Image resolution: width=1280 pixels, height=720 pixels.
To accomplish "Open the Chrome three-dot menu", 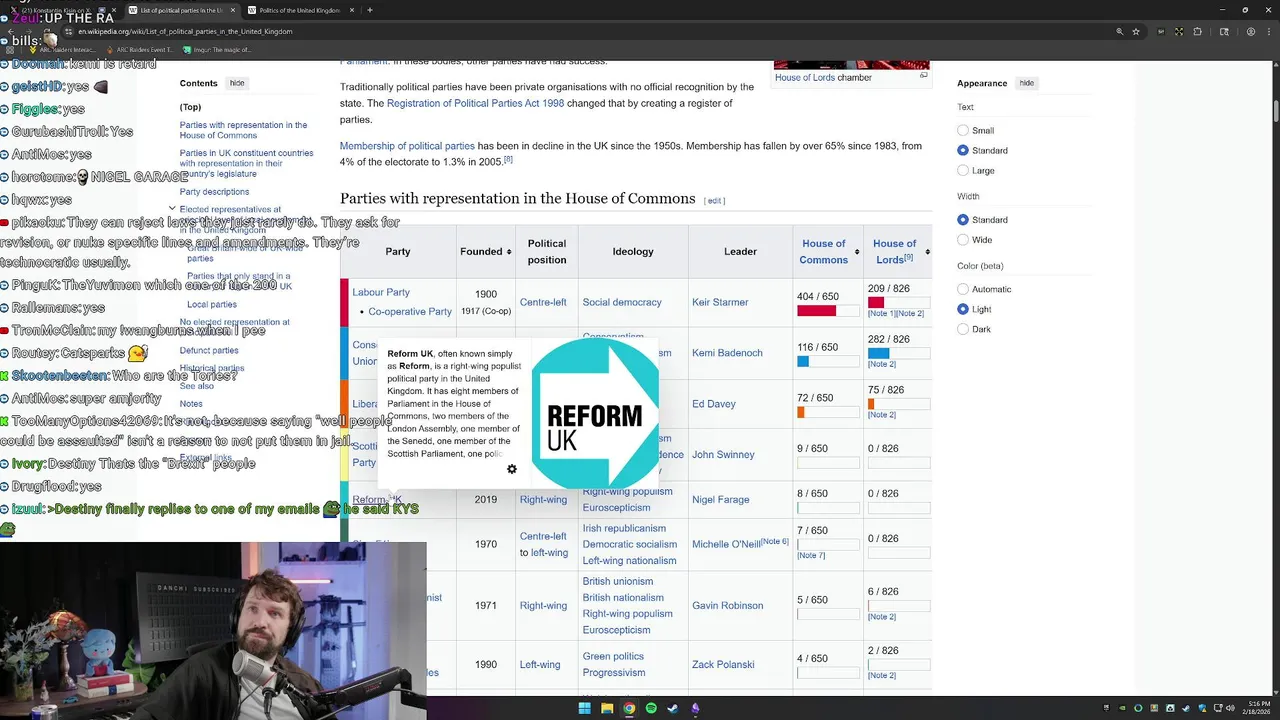I will click(x=1269, y=31).
